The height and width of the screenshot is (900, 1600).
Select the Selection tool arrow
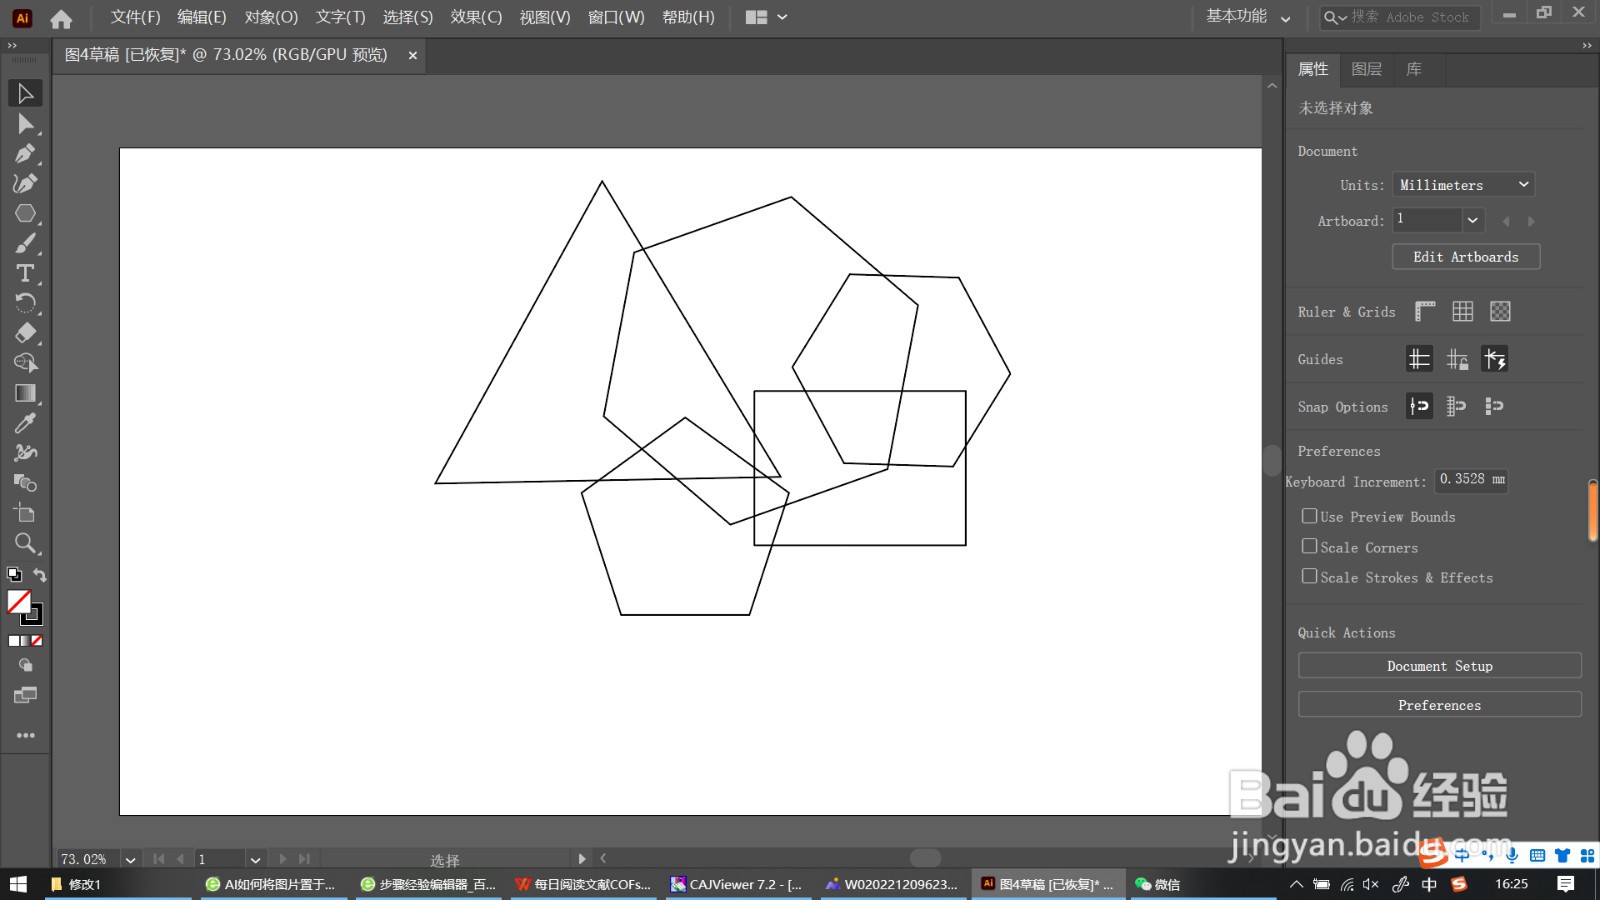[25, 93]
